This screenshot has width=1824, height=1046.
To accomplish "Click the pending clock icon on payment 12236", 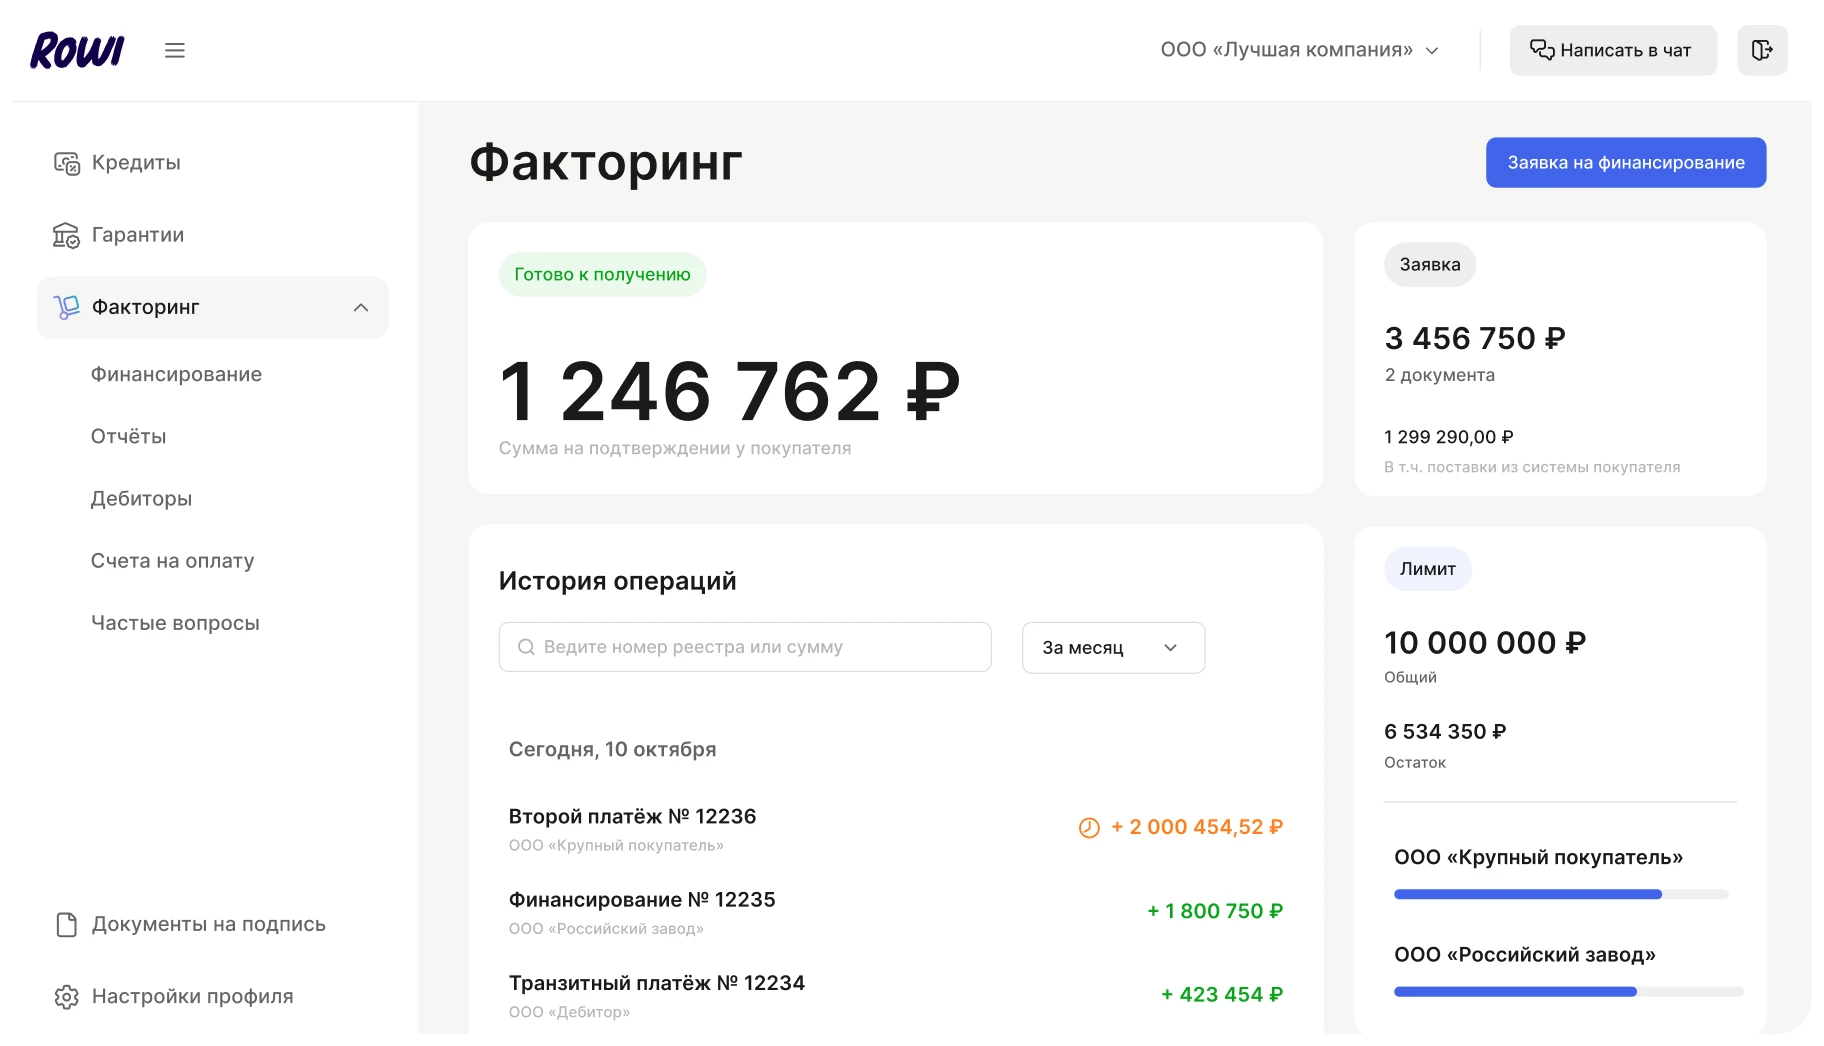I will point(1089,828).
